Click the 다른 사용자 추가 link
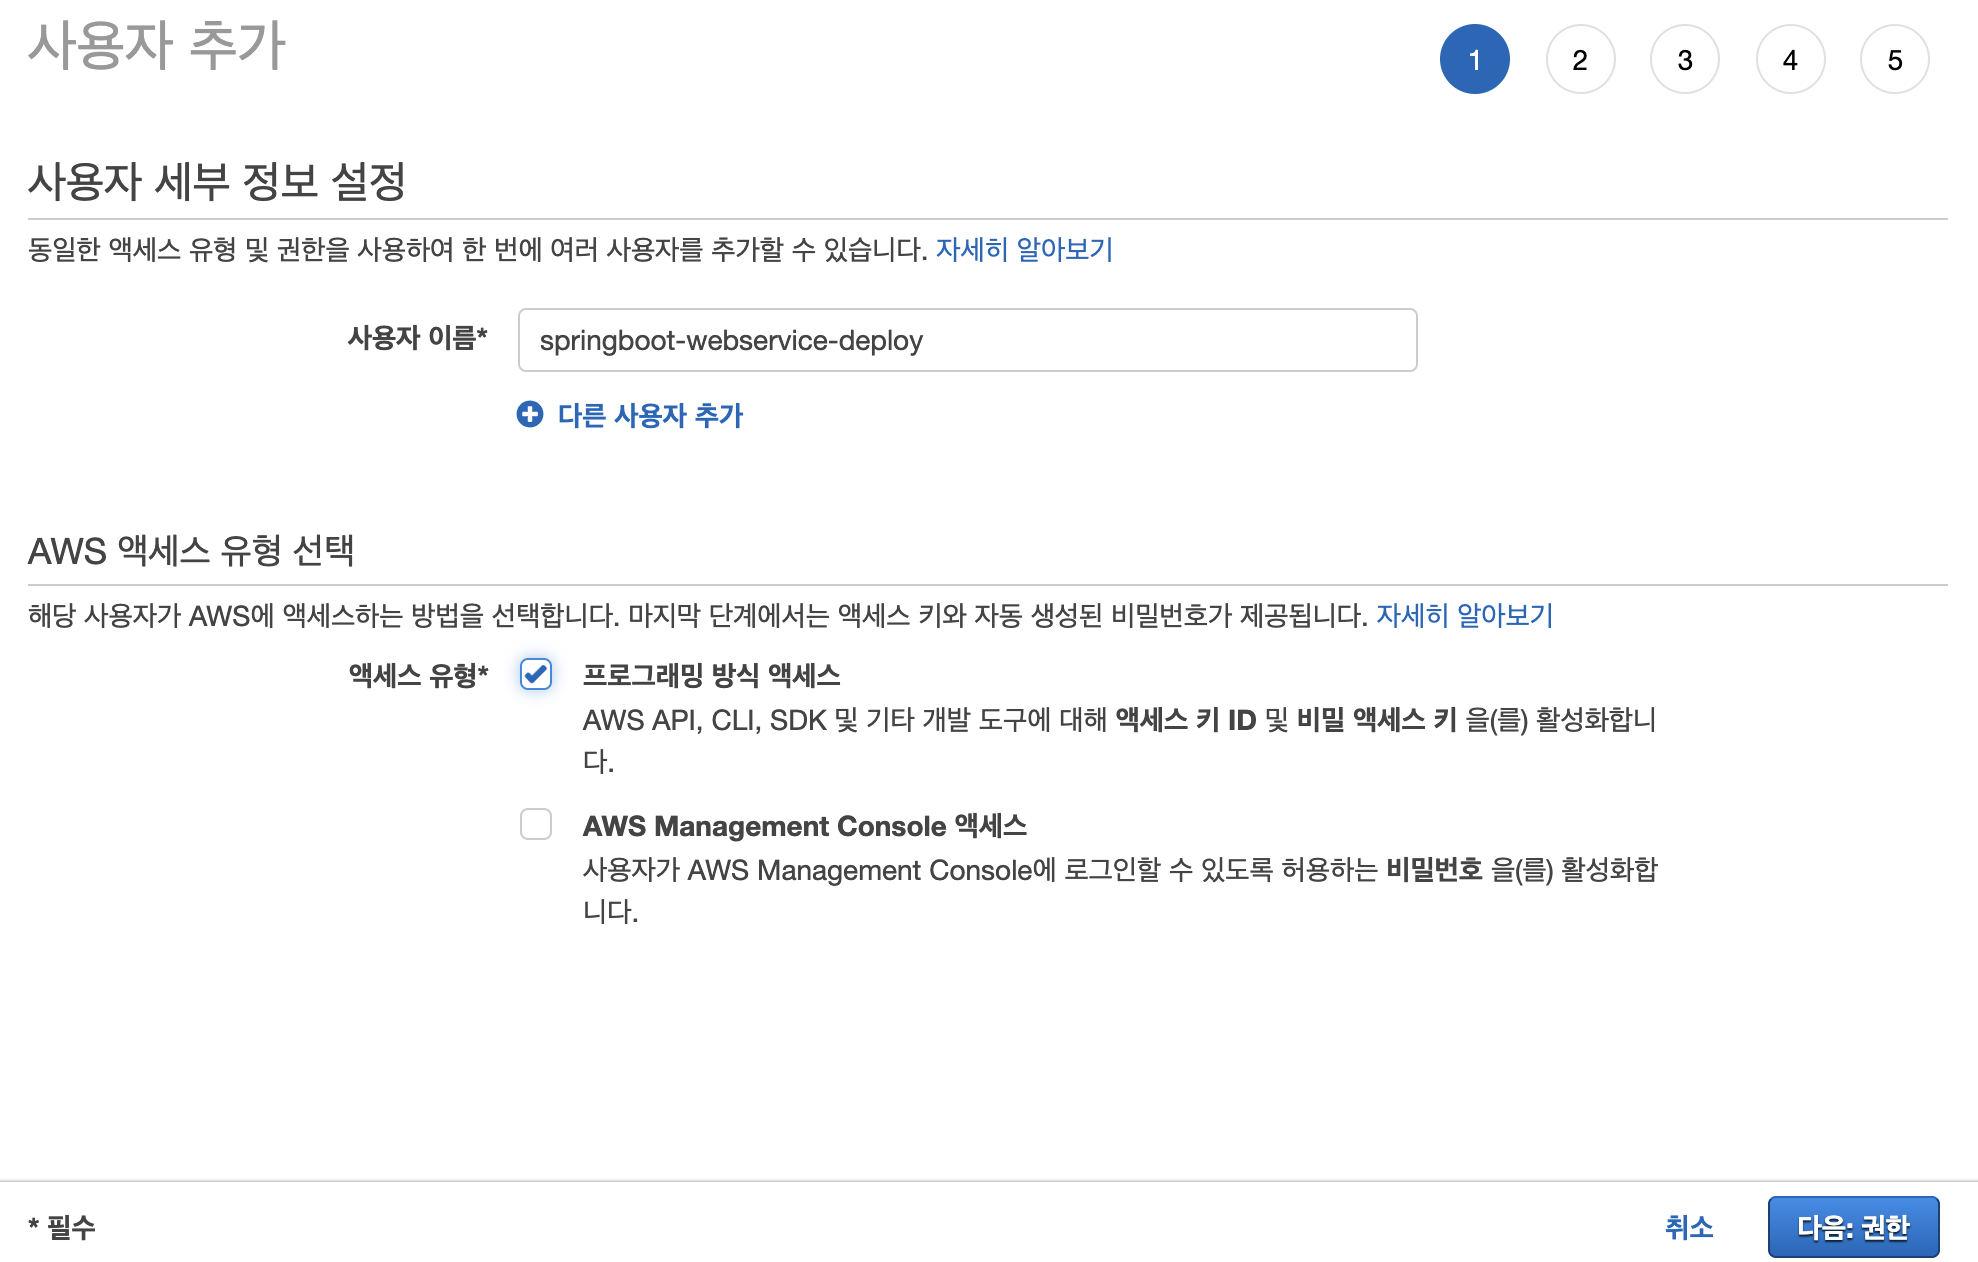This screenshot has height=1262, width=1978. (x=650, y=415)
